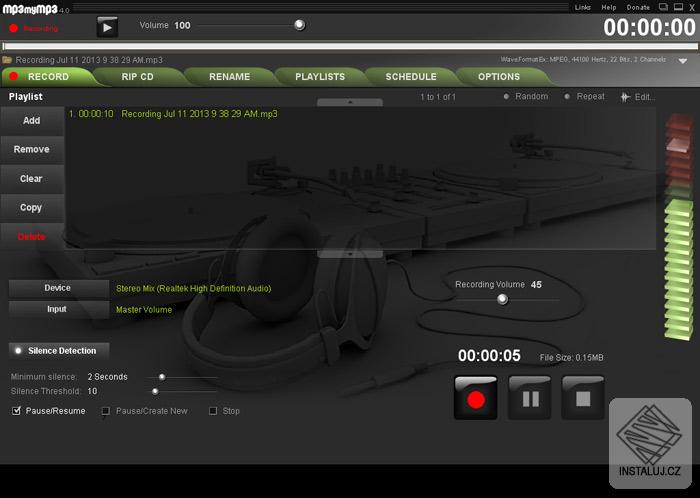Viewport: 700px width, 498px height.
Task: Check the Pause/Create New checkbox
Action: tap(106, 411)
